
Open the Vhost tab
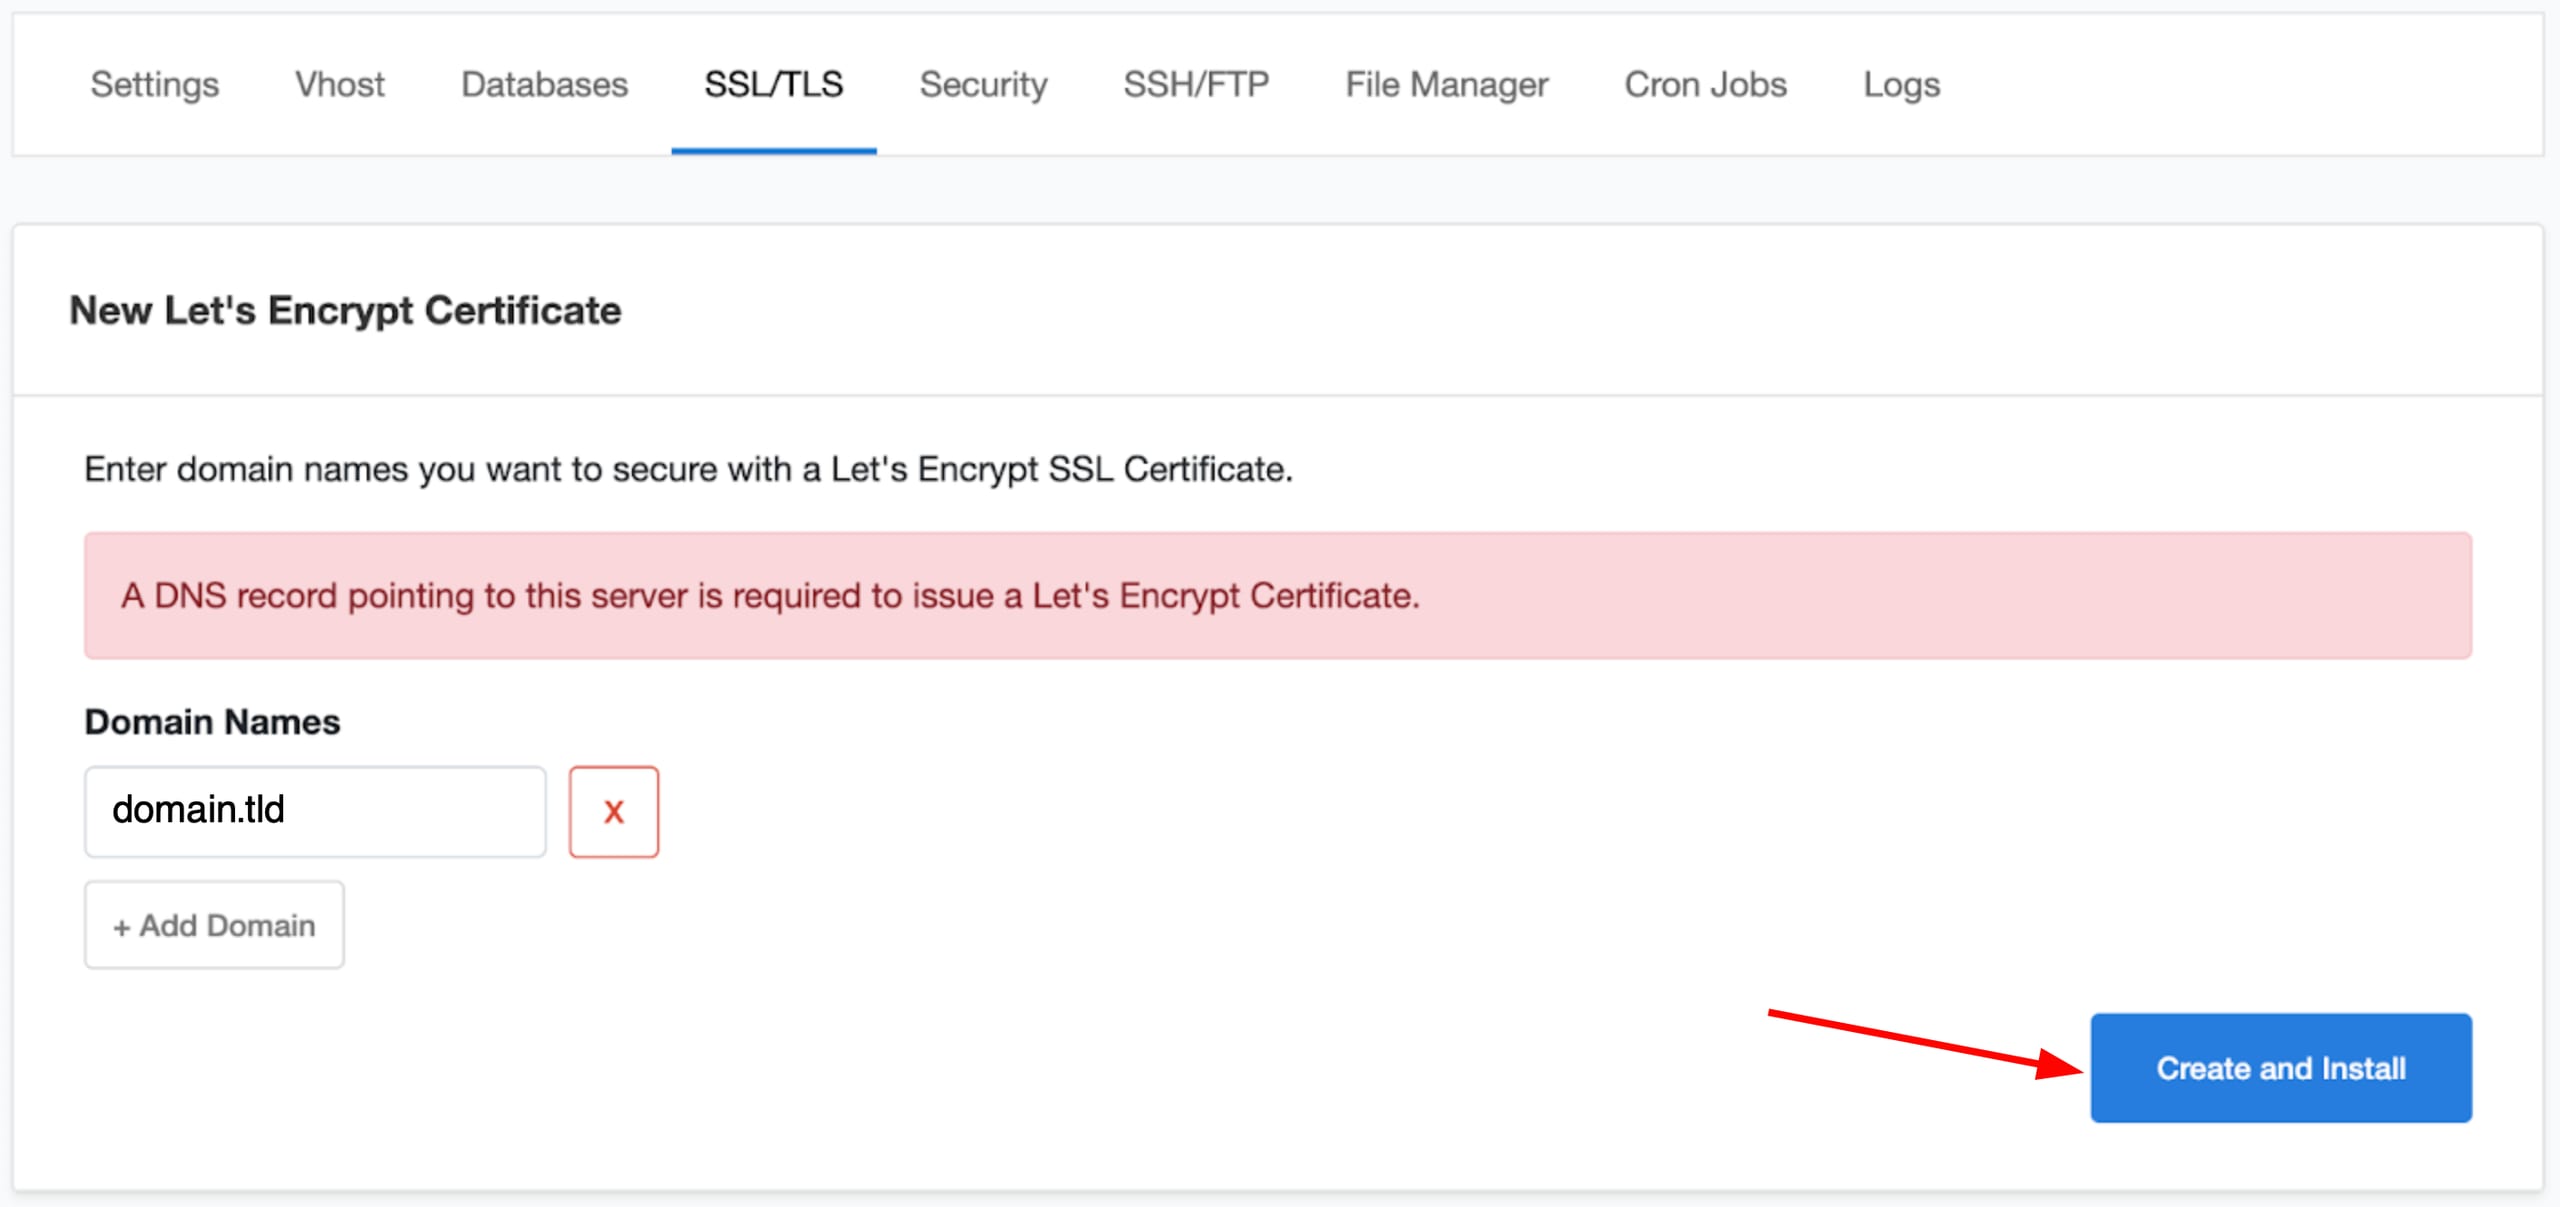tap(339, 85)
